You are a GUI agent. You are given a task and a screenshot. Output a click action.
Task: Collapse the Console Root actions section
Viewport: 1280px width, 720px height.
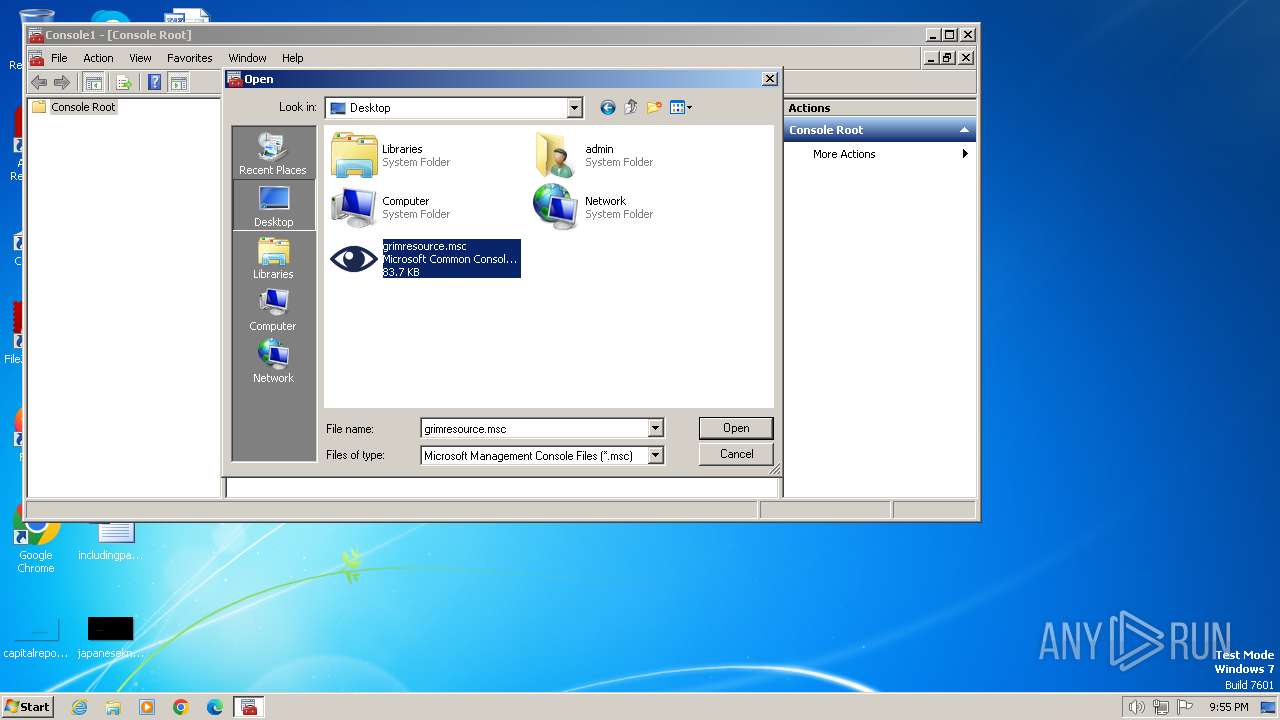[x=964, y=130]
